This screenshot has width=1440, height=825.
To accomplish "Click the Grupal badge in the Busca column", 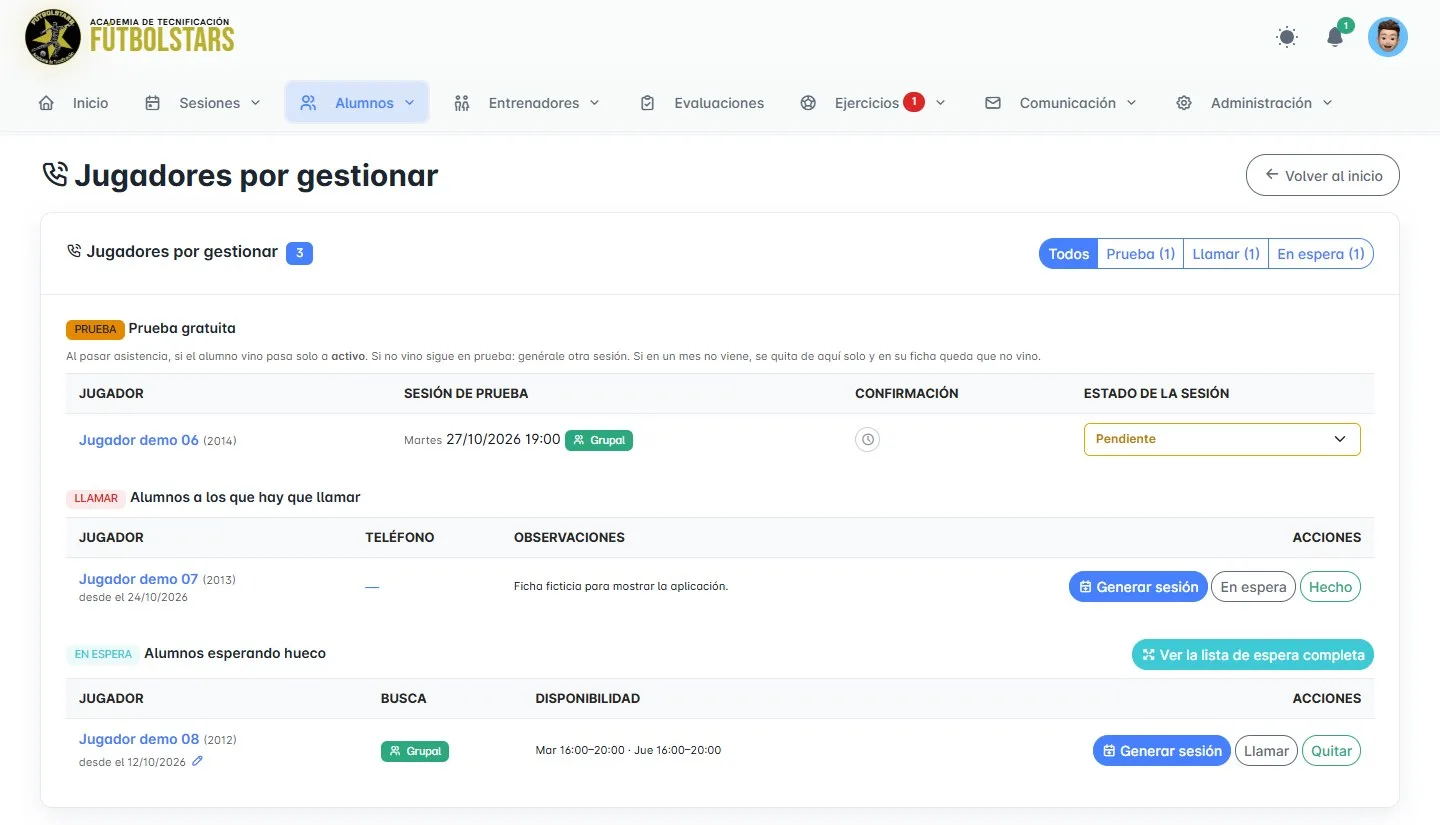I will tap(415, 751).
